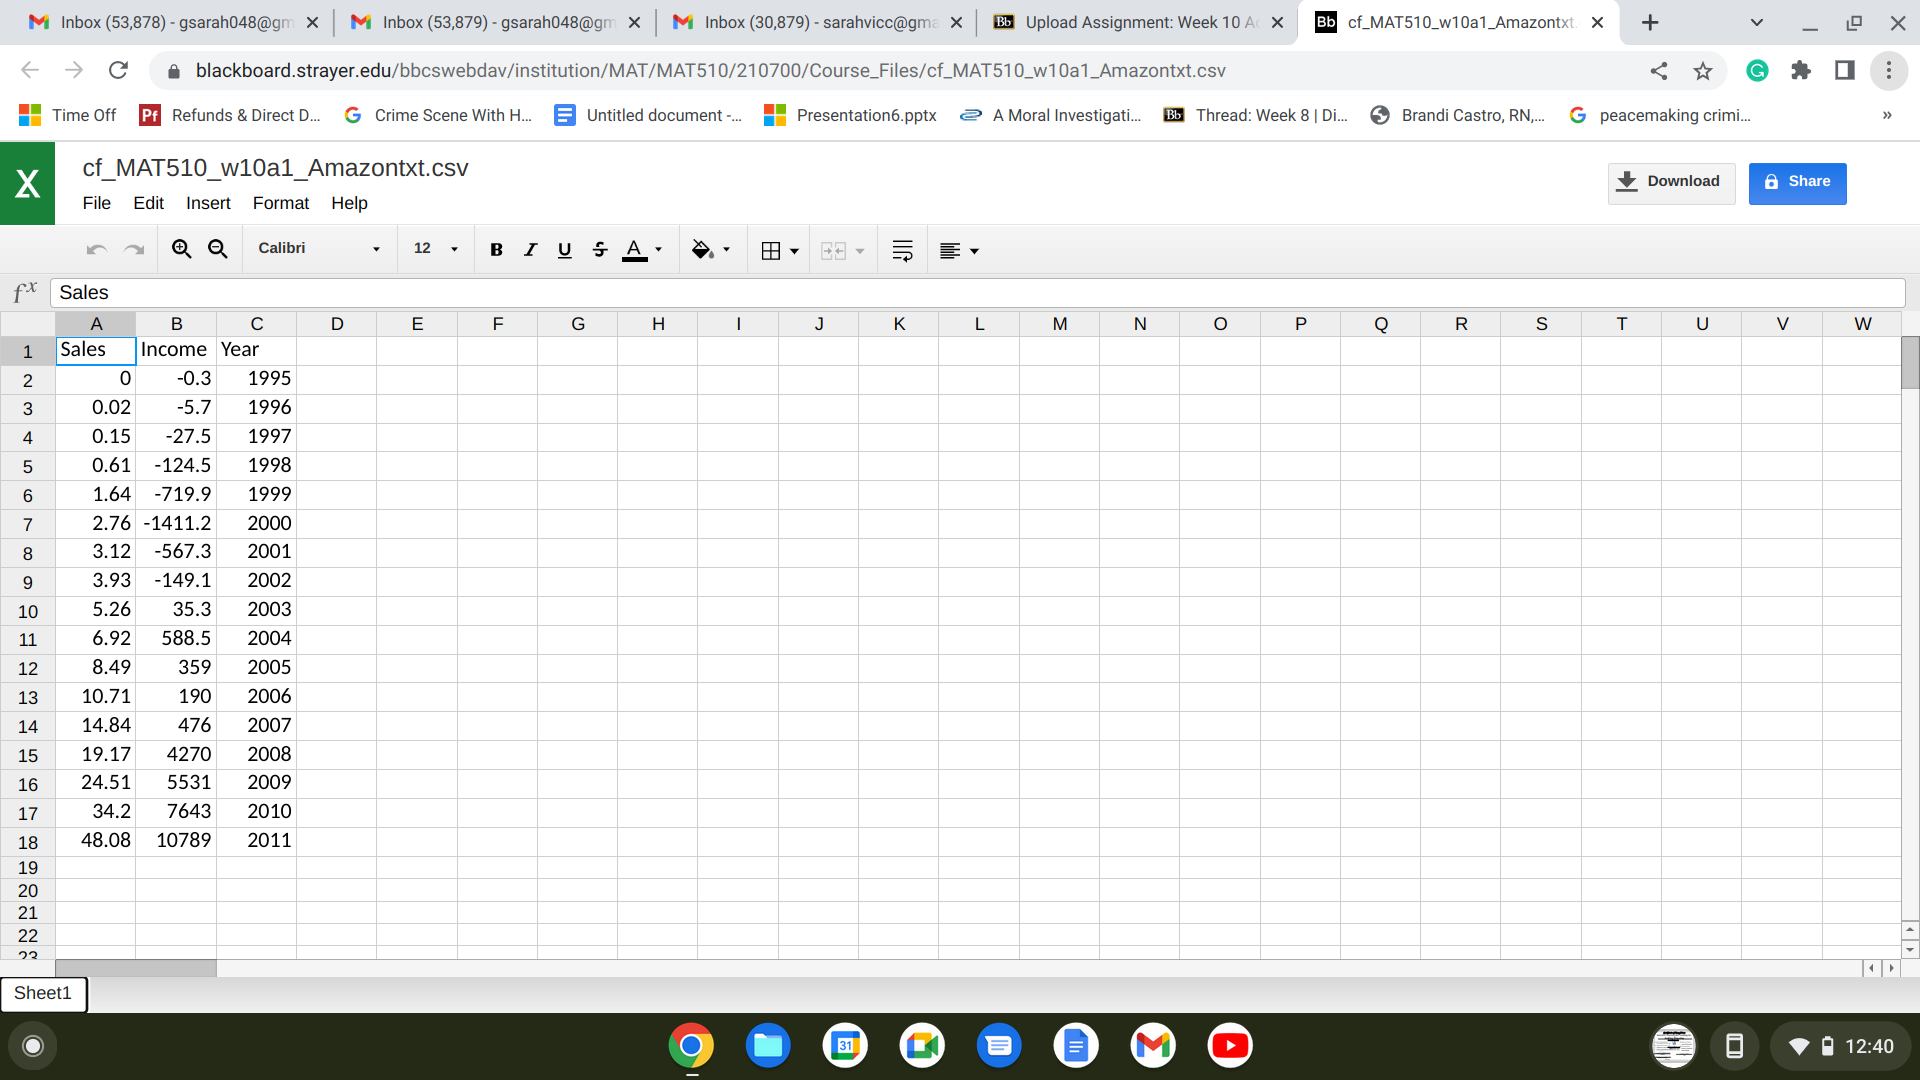Click the wrap text icon
1920x1080 pixels.
tap(902, 250)
